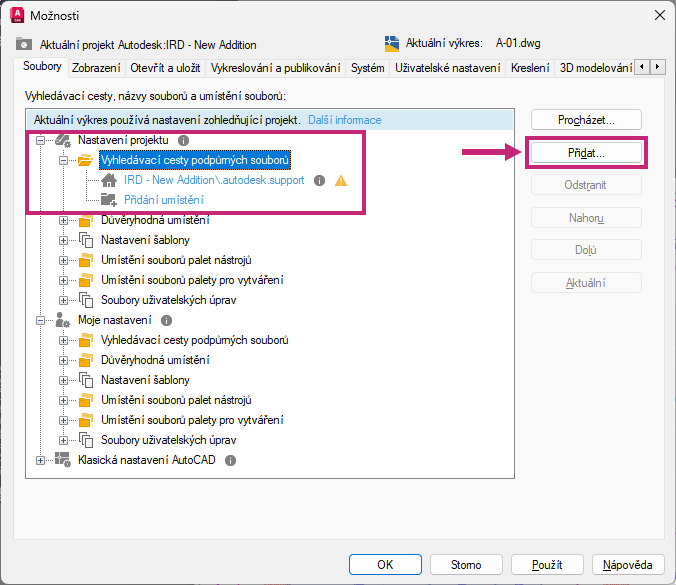The height and width of the screenshot is (585, 676).
Task: Click info icon beside Moje nastavení
Action: pos(166,320)
